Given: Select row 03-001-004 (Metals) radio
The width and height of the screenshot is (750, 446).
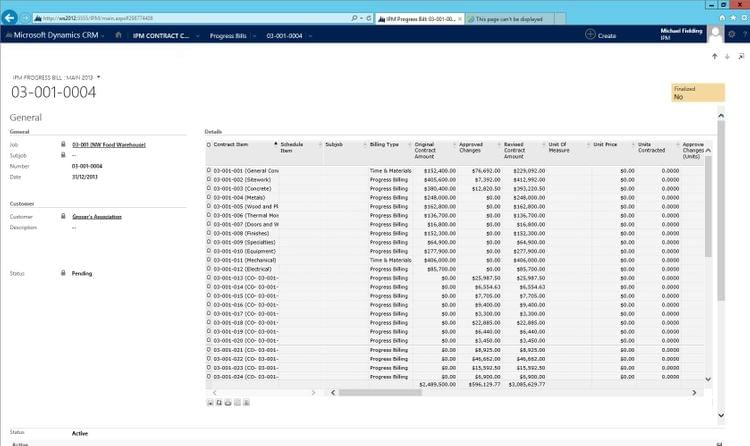Looking at the screenshot, I should point(209,197).
